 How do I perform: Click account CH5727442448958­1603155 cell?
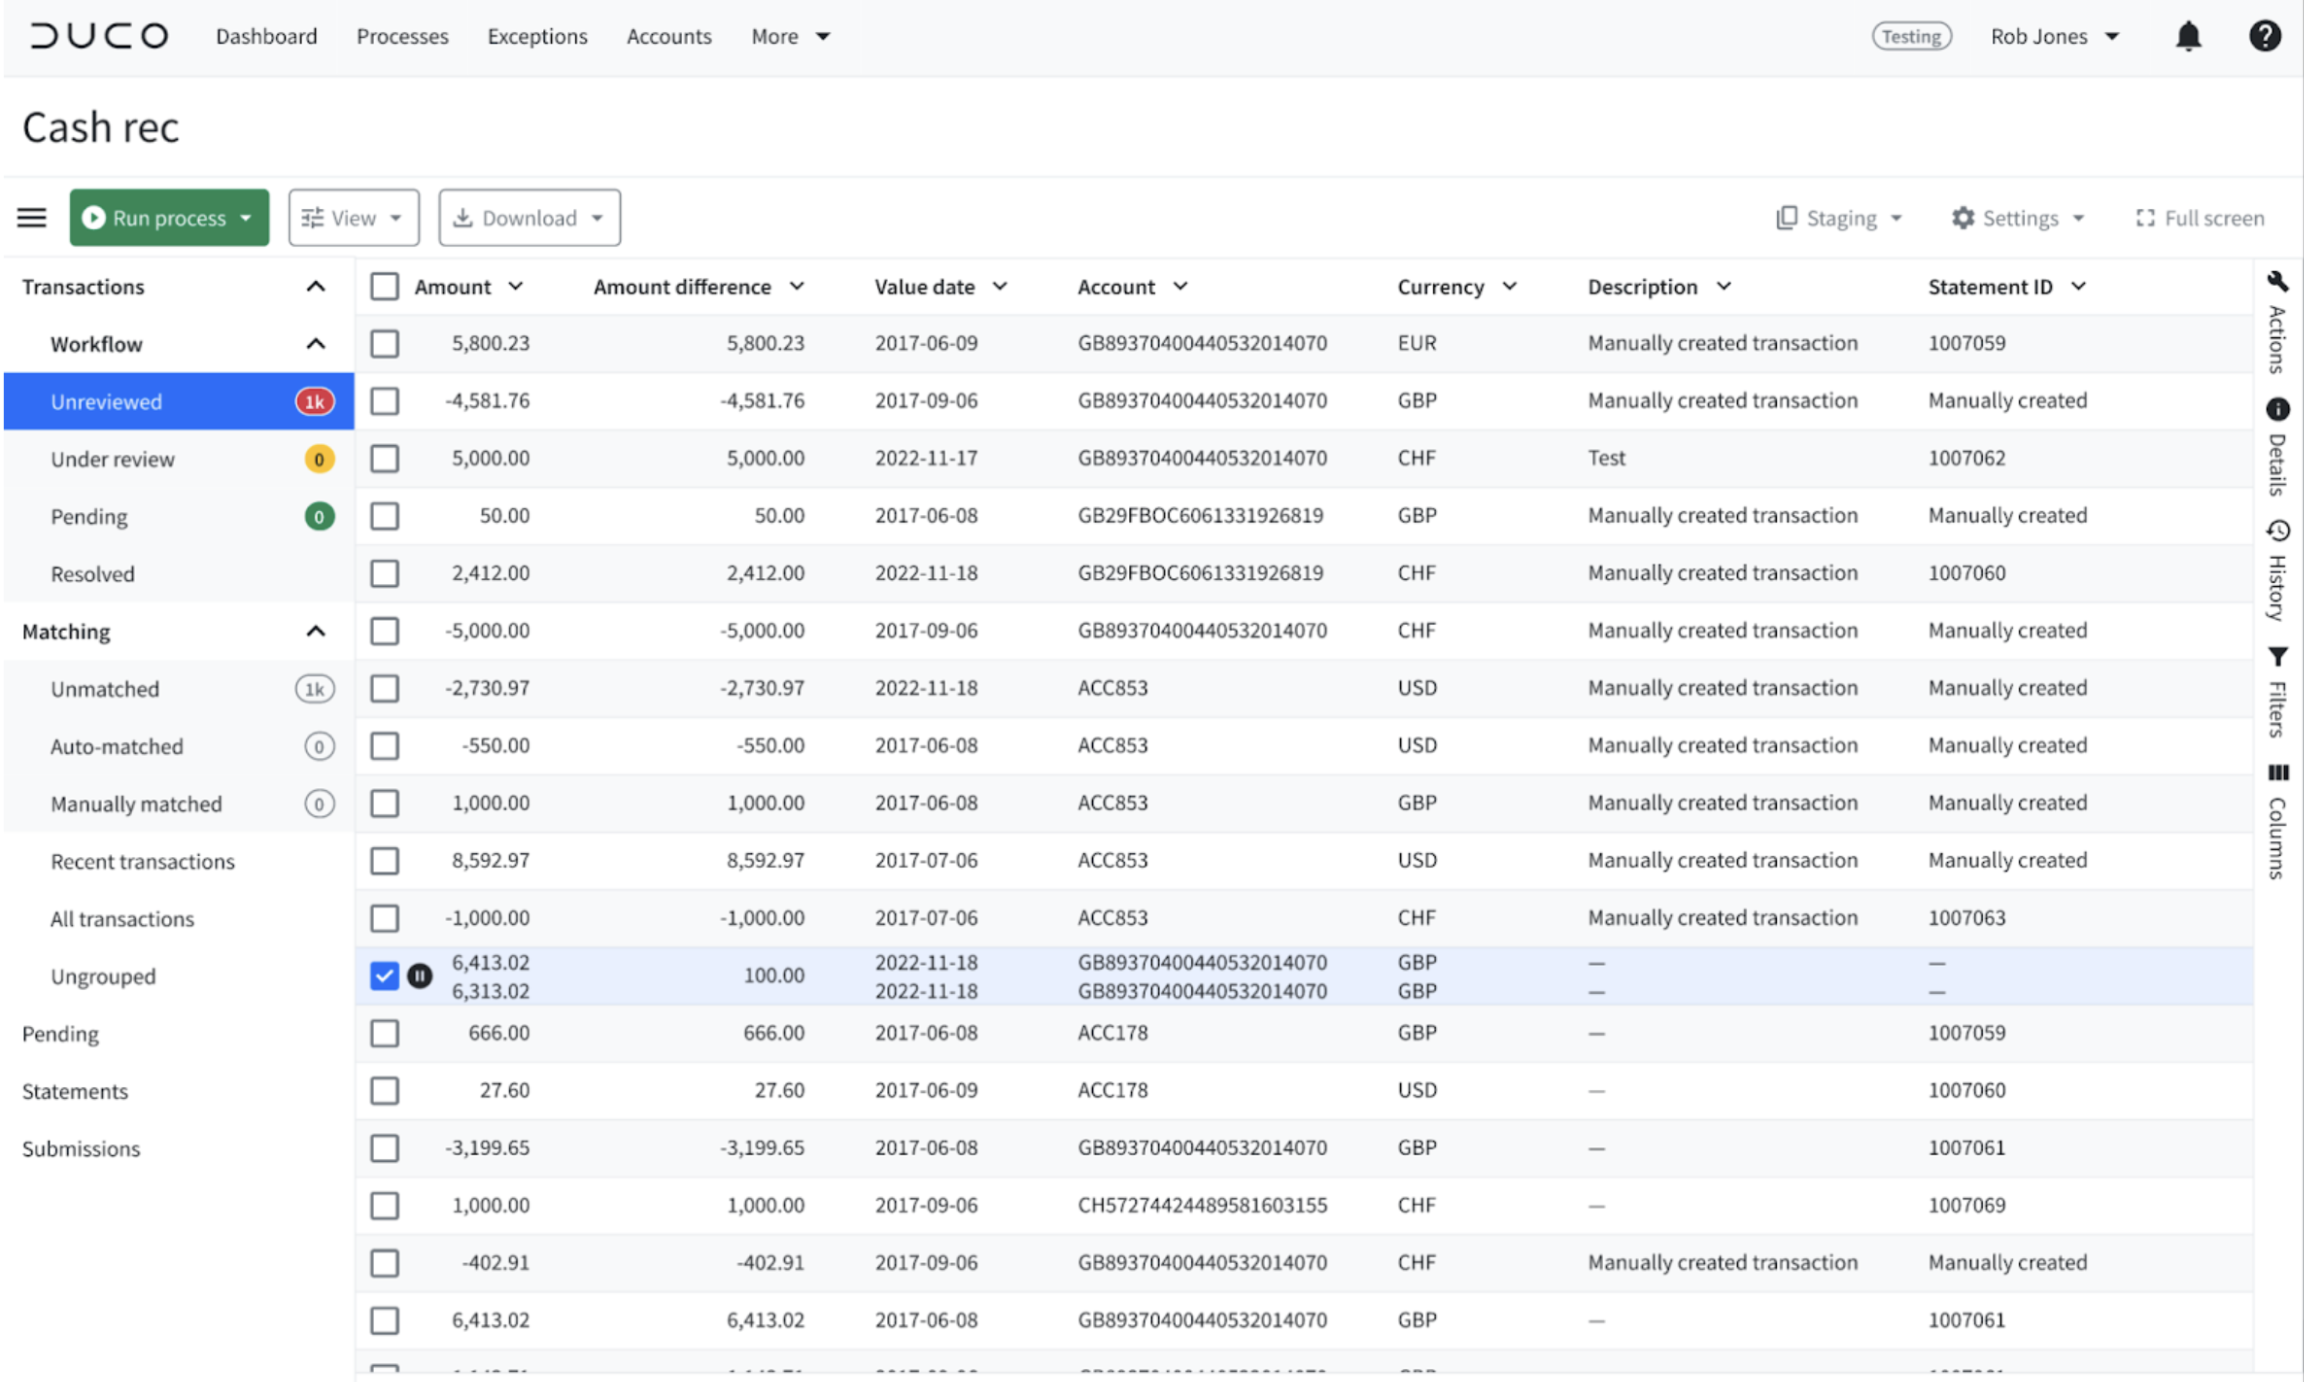click(1202, 1206)
